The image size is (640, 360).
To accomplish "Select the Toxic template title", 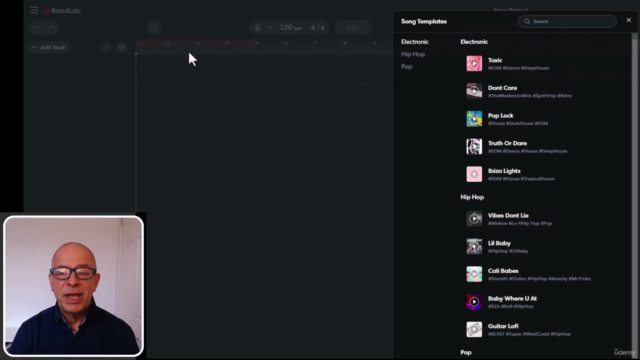I will point(495,60).
